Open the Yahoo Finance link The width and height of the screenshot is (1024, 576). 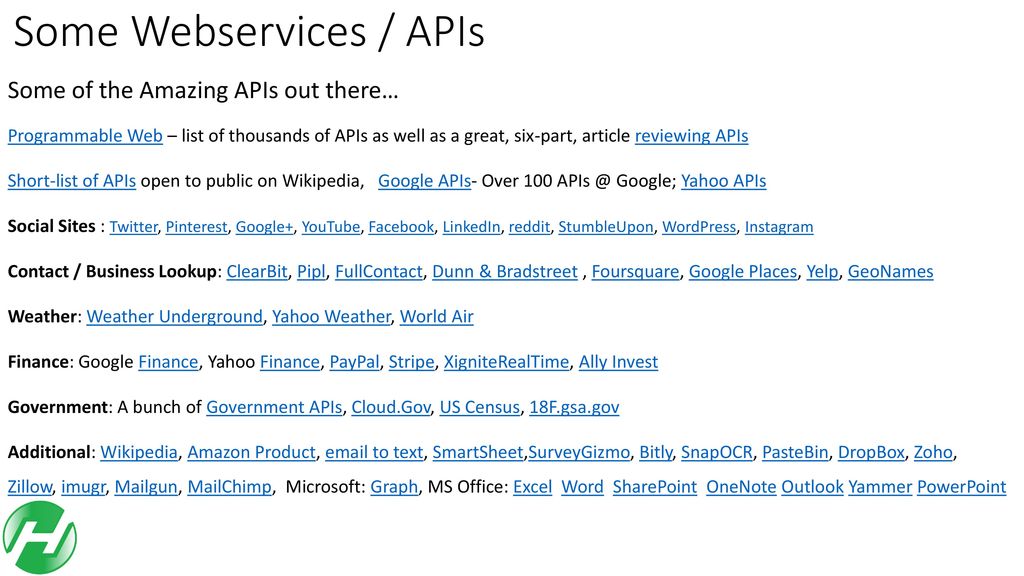pyautogui.click(x=290, y=362)
